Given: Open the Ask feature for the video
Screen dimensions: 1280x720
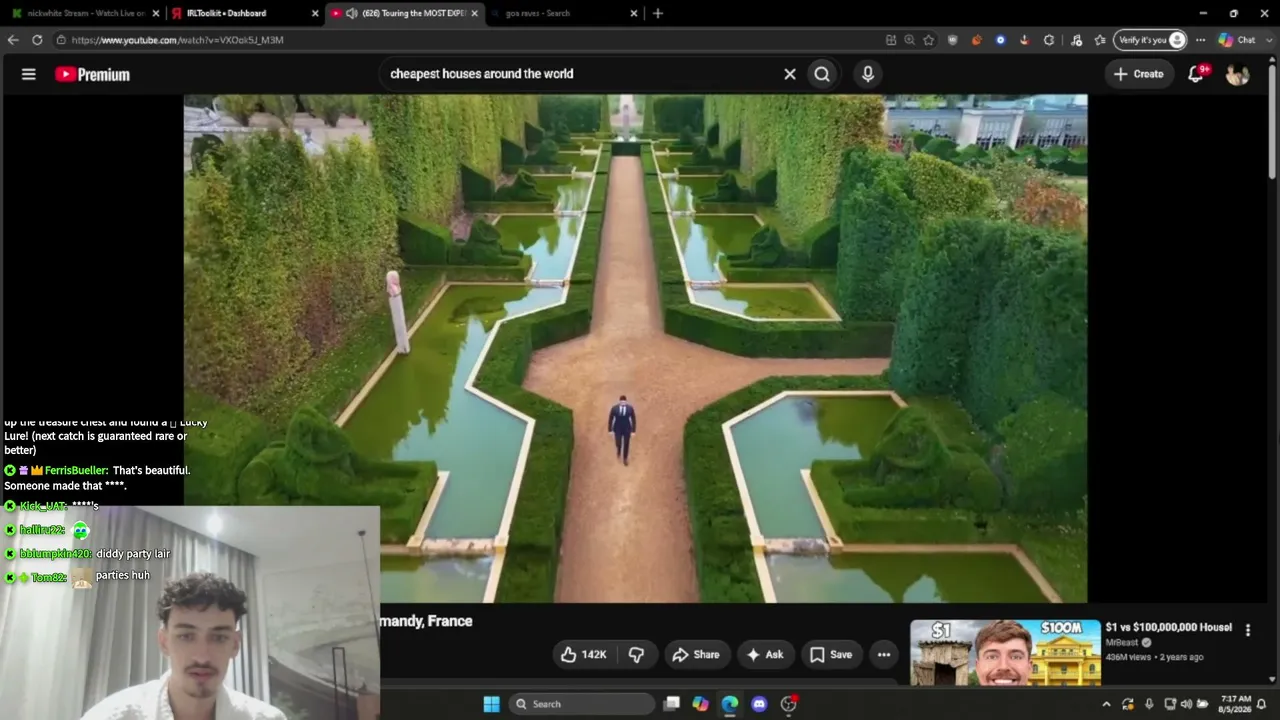Looking at the screenshot, I should (x=765, y=655).
